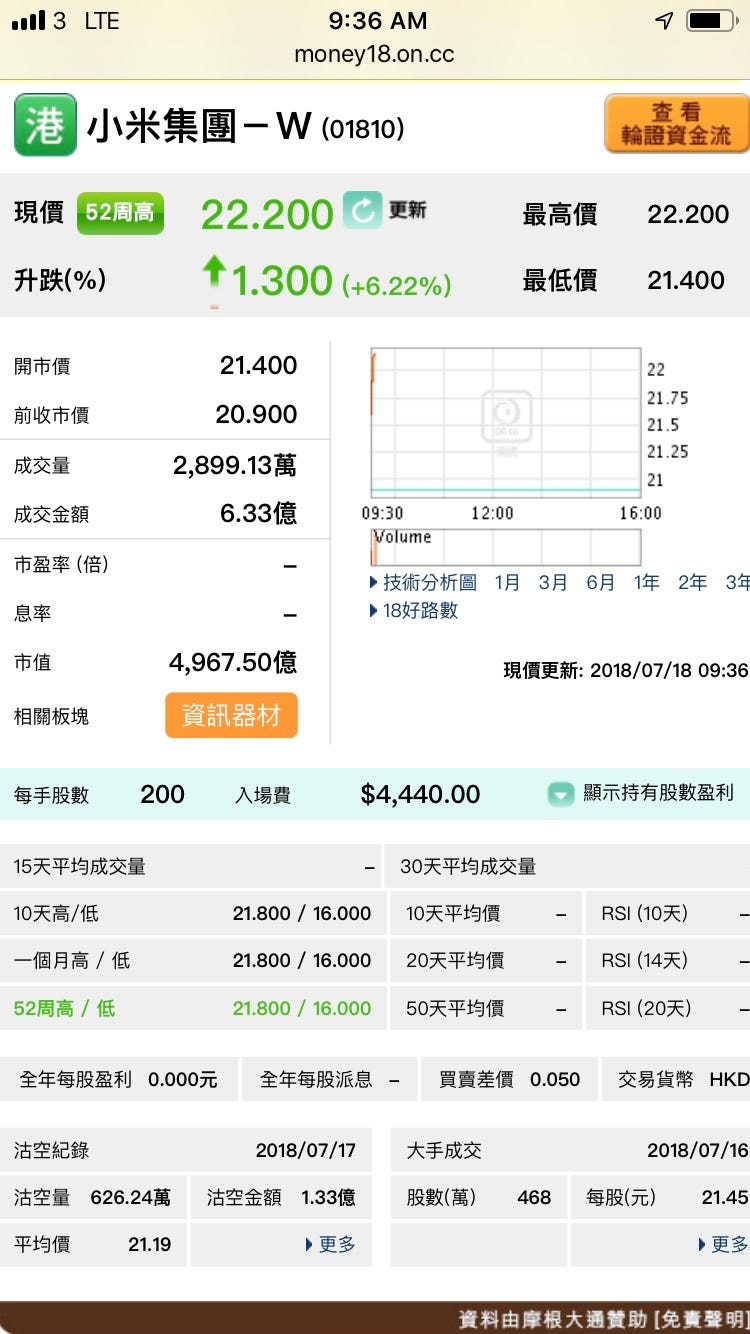Select percentage change (+6.22%)

pyautogui.click(x=397, y=286)
